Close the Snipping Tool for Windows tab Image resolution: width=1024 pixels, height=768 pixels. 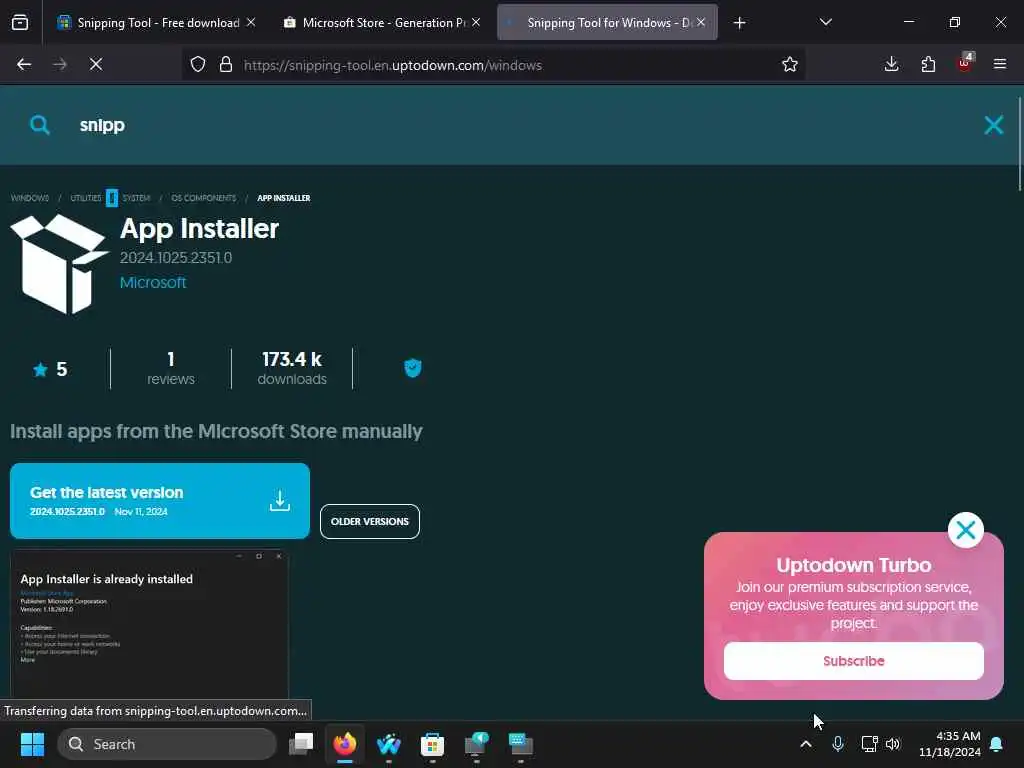[x=701, y=22]
